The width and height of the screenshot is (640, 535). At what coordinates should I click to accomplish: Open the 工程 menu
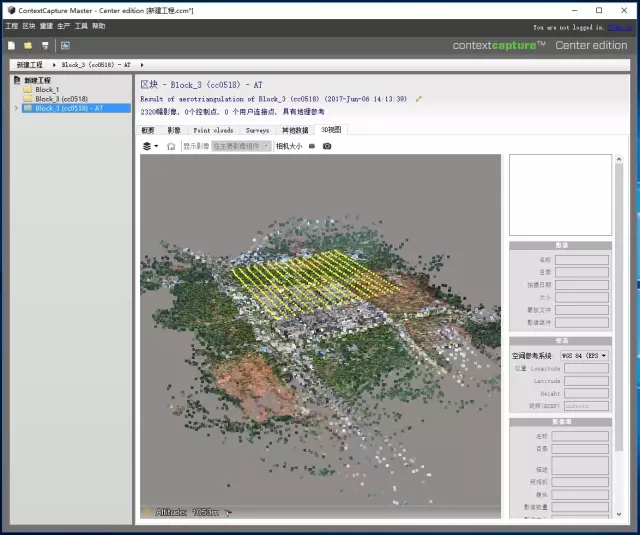point(11,26)
